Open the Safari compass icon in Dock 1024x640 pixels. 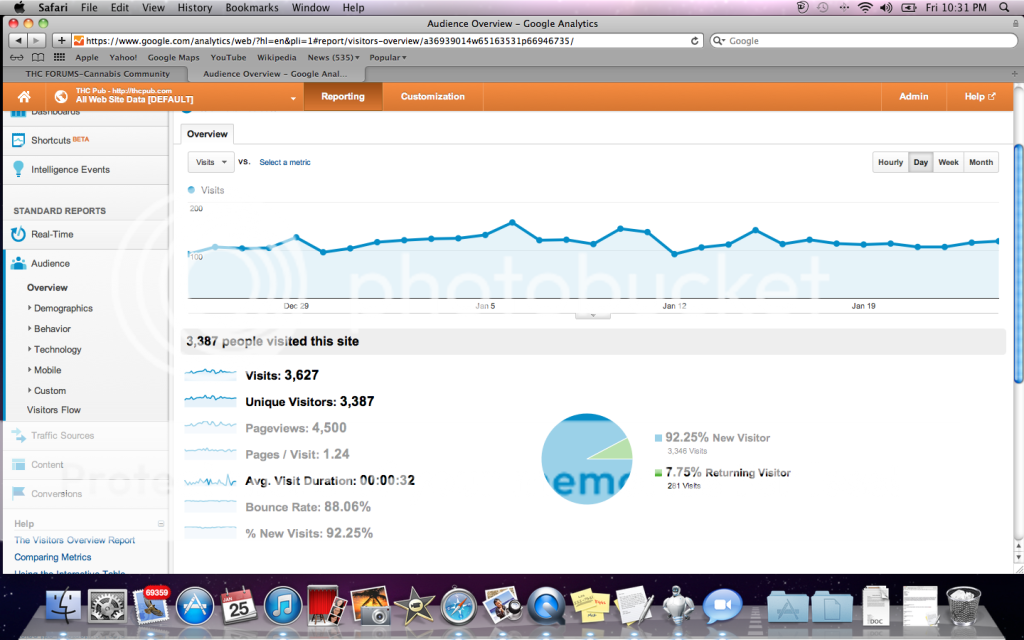coord(458,605)
